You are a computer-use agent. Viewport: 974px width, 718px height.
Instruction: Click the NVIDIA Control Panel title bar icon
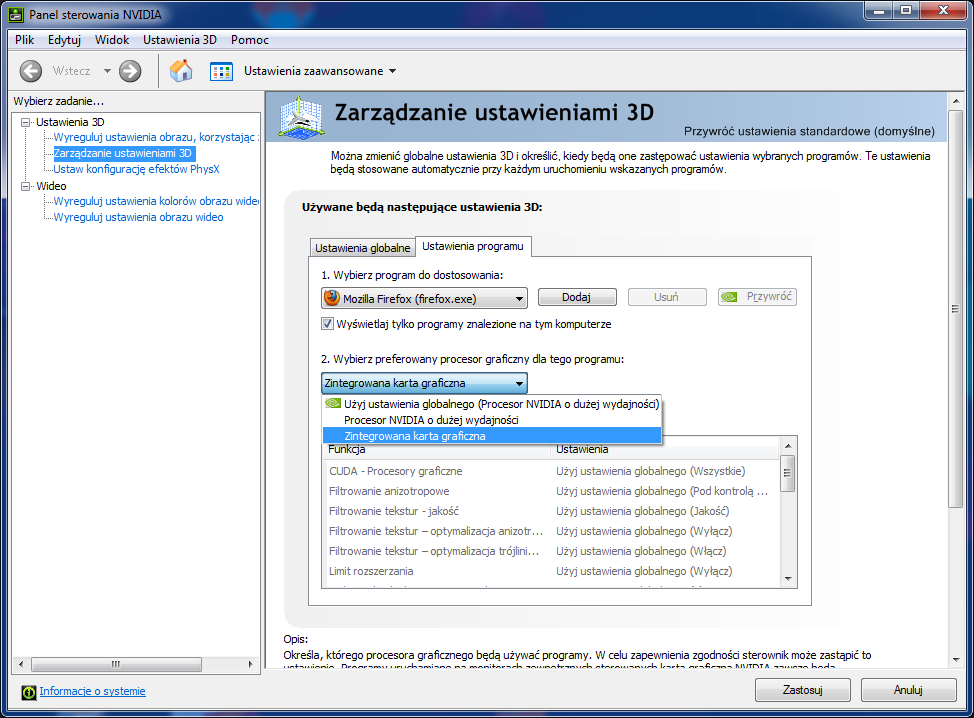pyautogui.click(x=16, y=14)
